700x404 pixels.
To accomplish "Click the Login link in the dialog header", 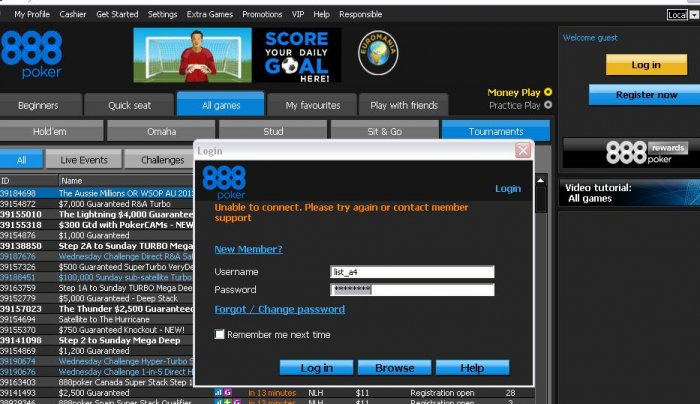I will [508, 188].
